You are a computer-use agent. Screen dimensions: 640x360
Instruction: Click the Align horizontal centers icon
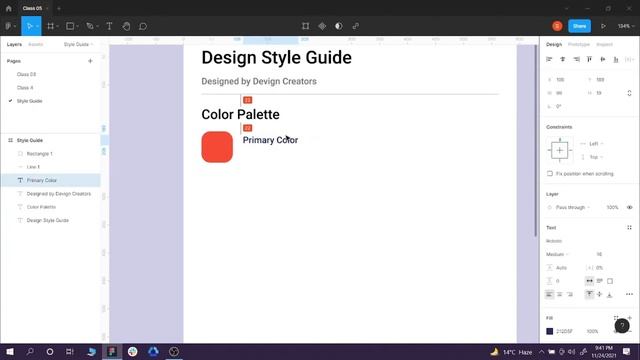click(563, 60)
